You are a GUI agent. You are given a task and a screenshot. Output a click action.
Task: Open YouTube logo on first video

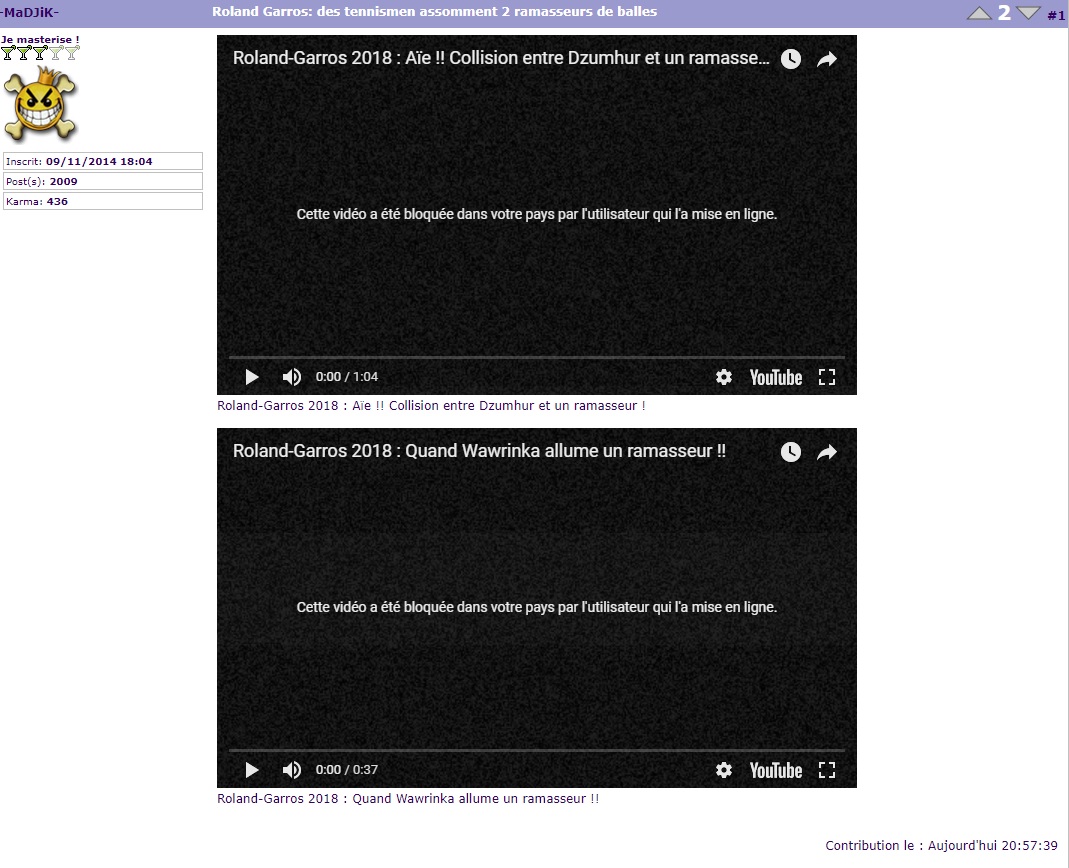point(776,377)
